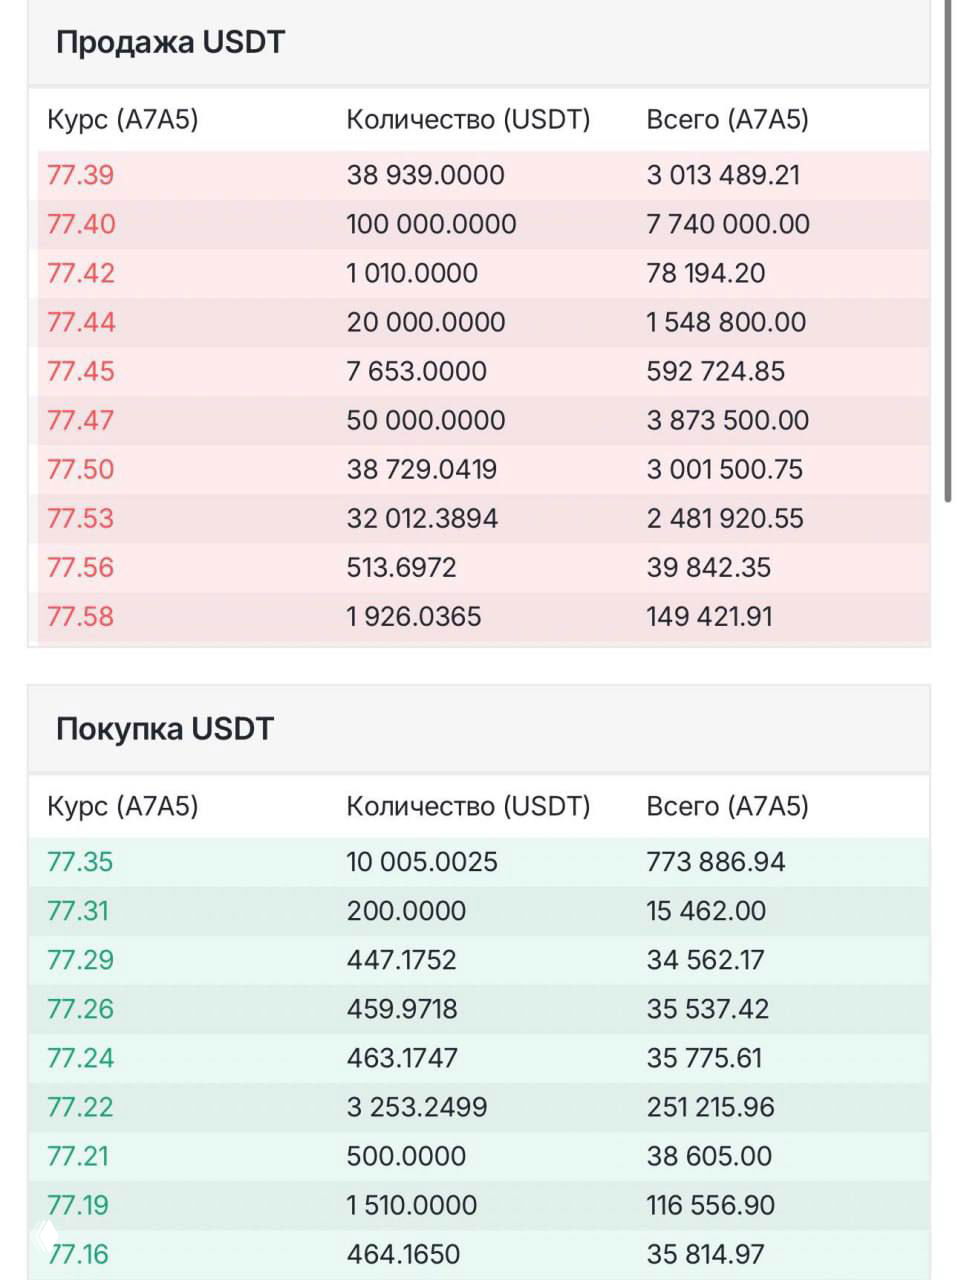Click the sell rate 77.42
Viewport: 958px width, 1280px height.
tap(80, 273)
